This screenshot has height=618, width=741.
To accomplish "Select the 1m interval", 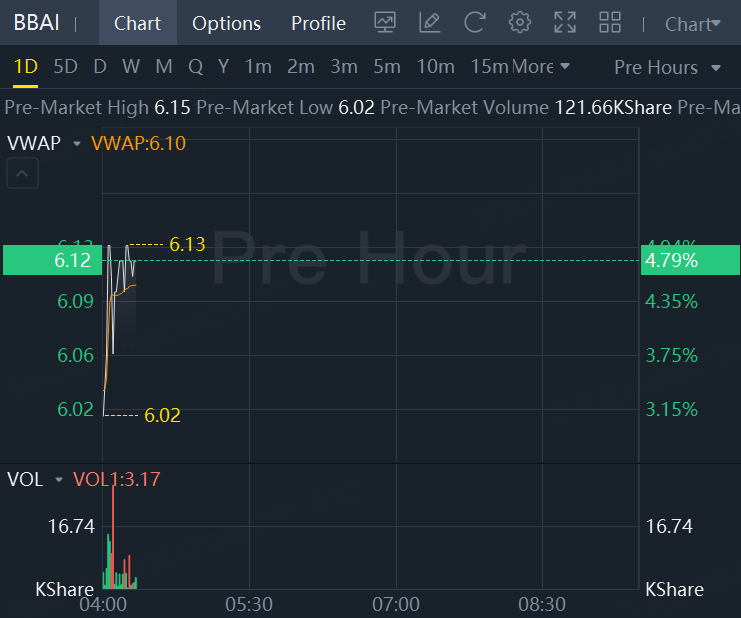I will point(258,67).
